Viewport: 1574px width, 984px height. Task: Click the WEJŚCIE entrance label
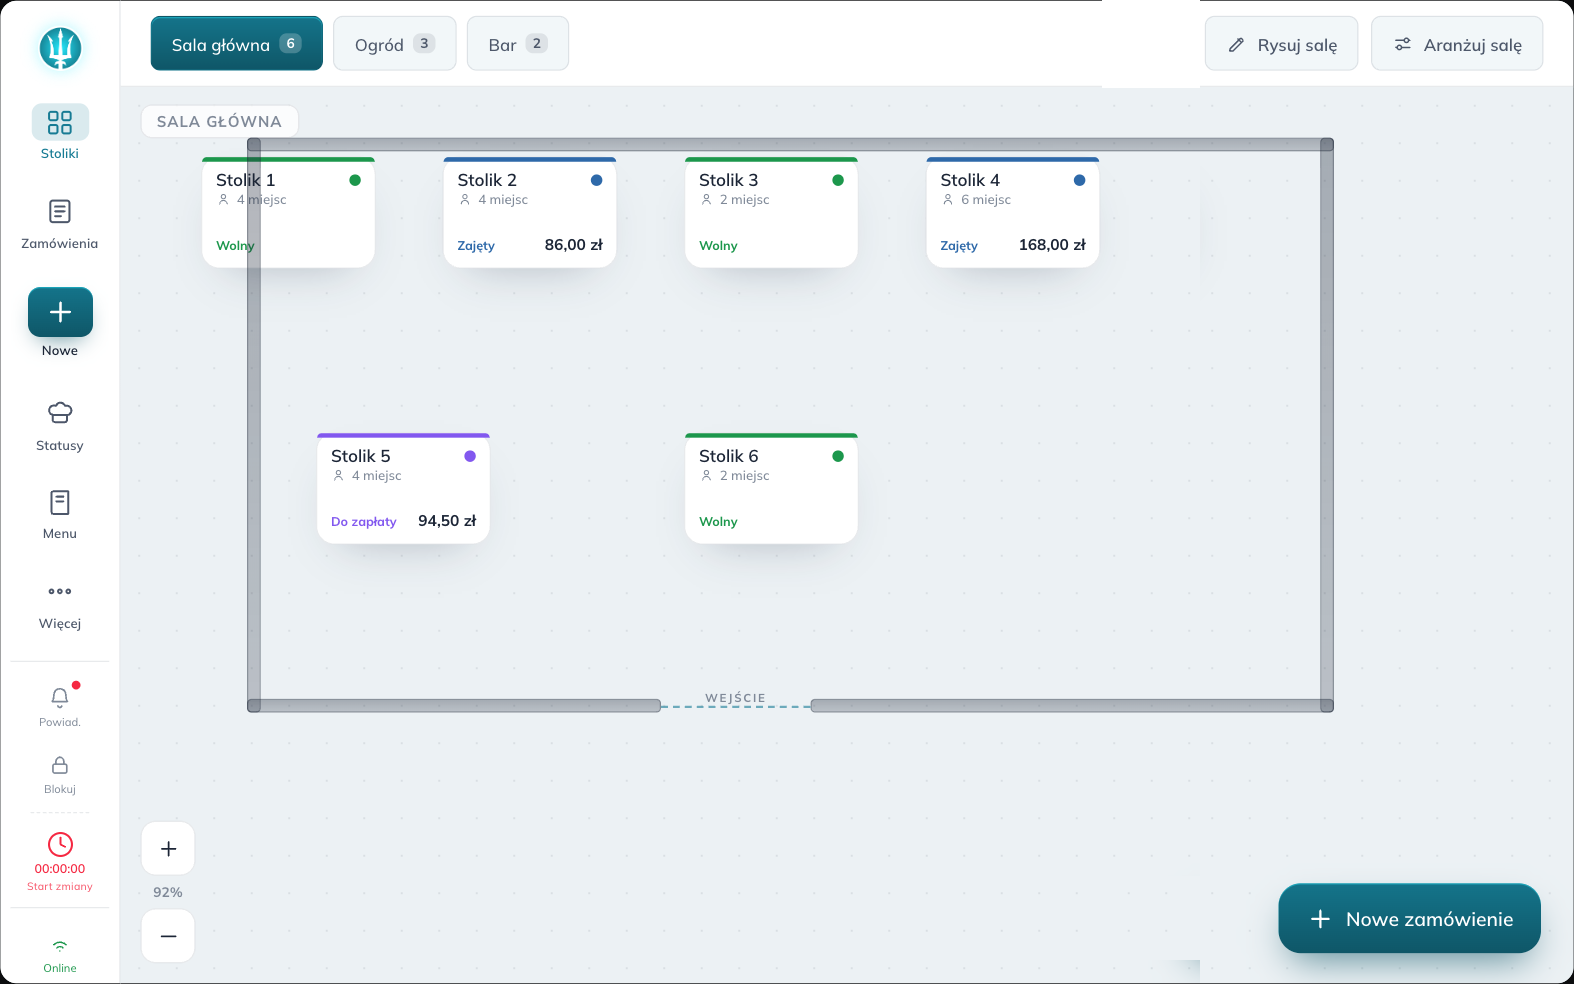(735, 698)
